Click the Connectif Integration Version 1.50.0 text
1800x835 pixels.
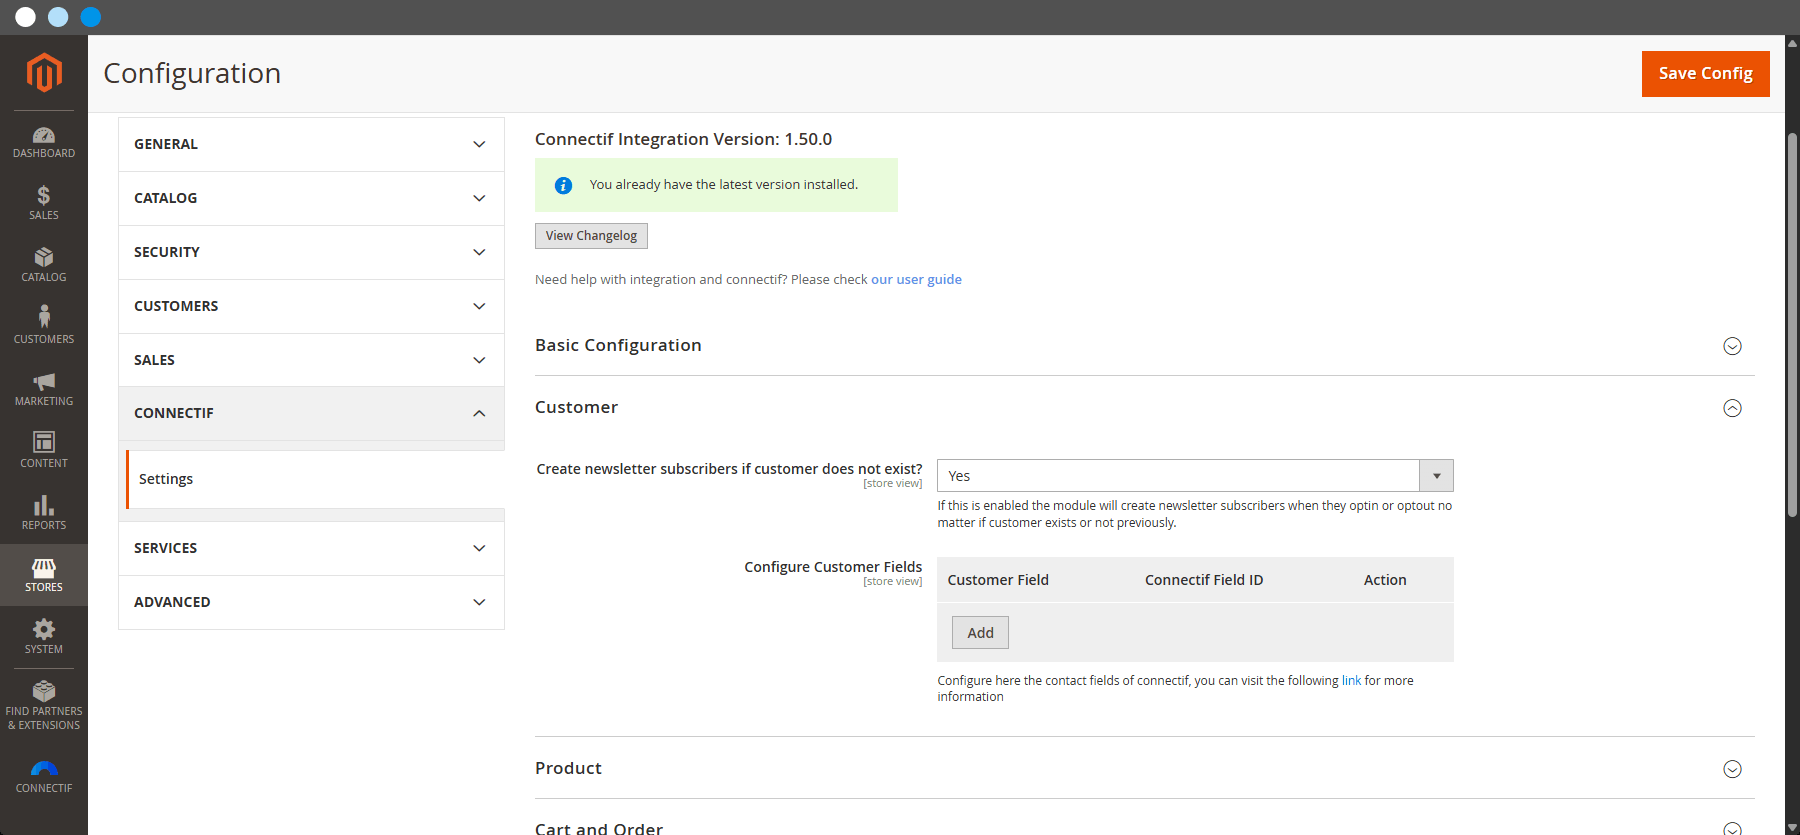pyautogui.click(x=683, y=139)
